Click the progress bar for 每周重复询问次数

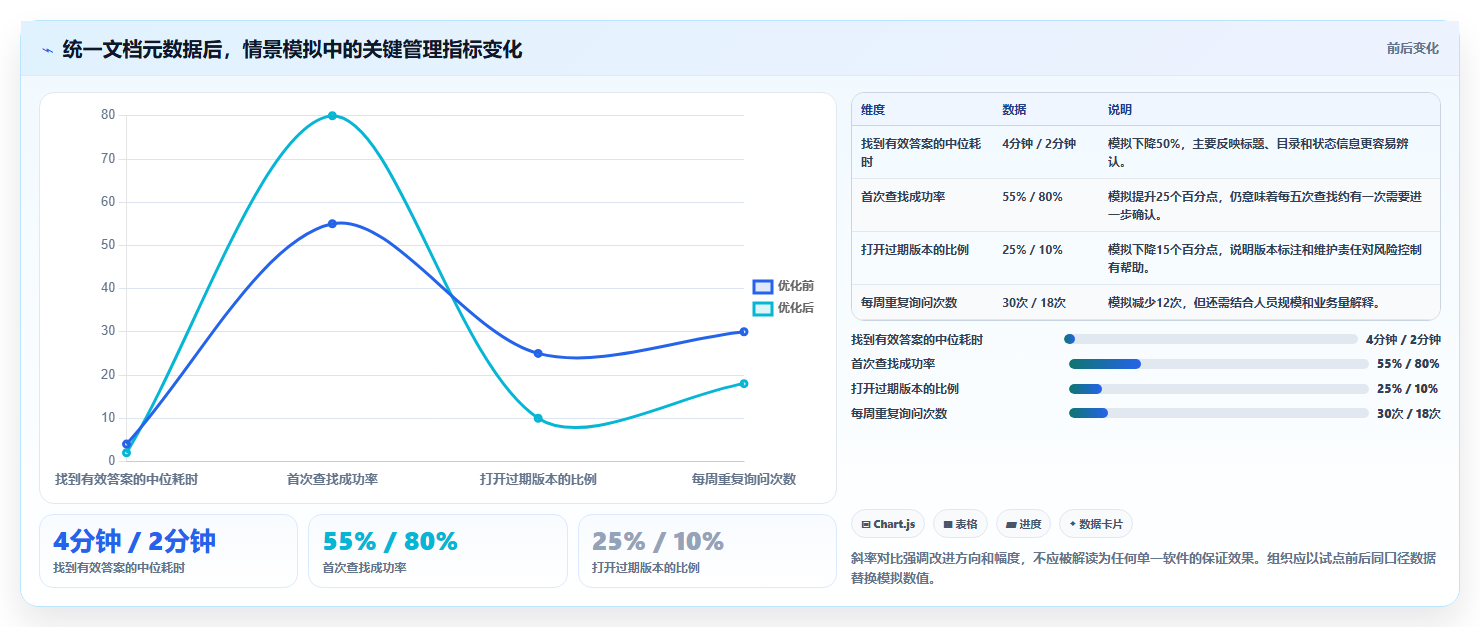point(1219,413)
